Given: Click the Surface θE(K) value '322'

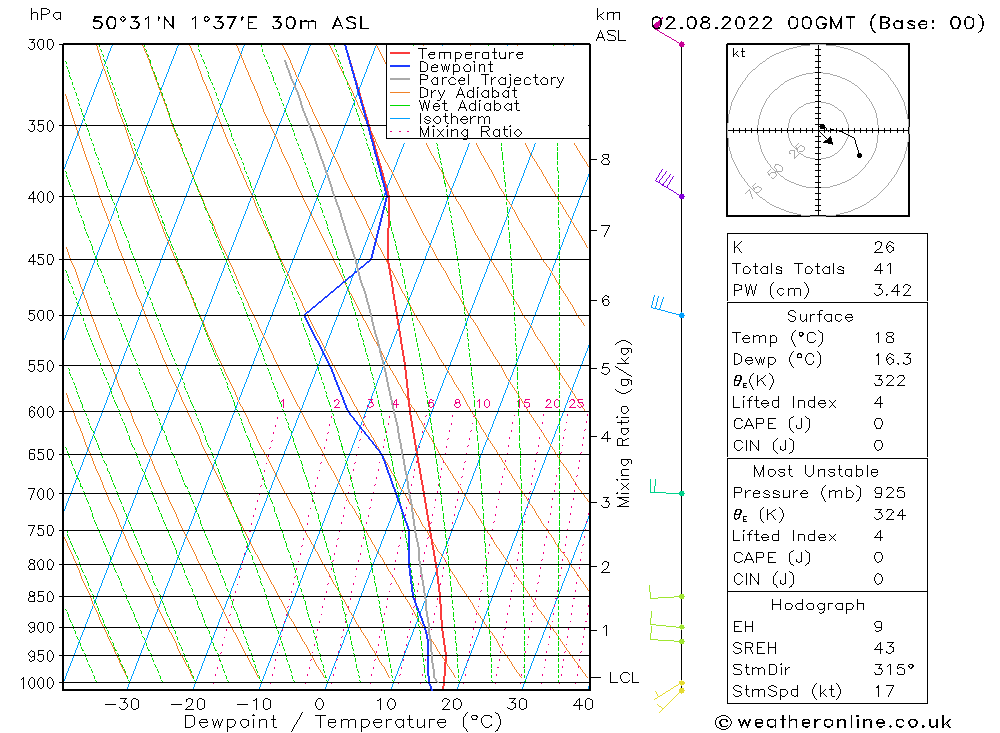Looking at the screenshot, I should tap(890, 381).
